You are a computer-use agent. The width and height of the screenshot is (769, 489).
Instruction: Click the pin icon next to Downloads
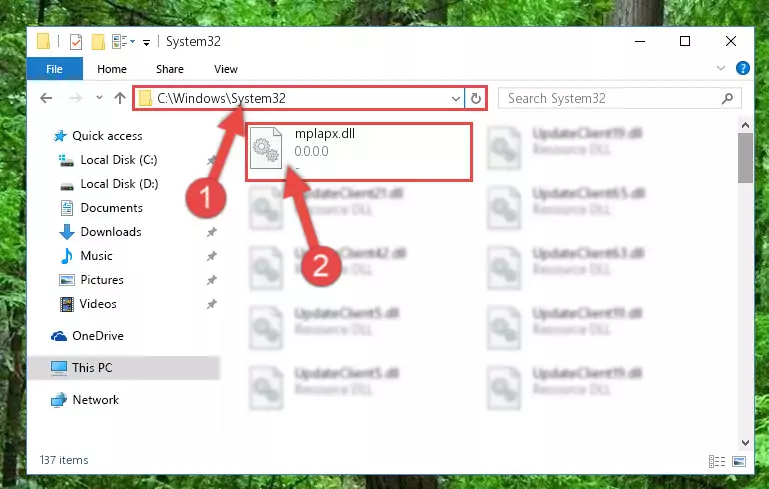point(211,232)
